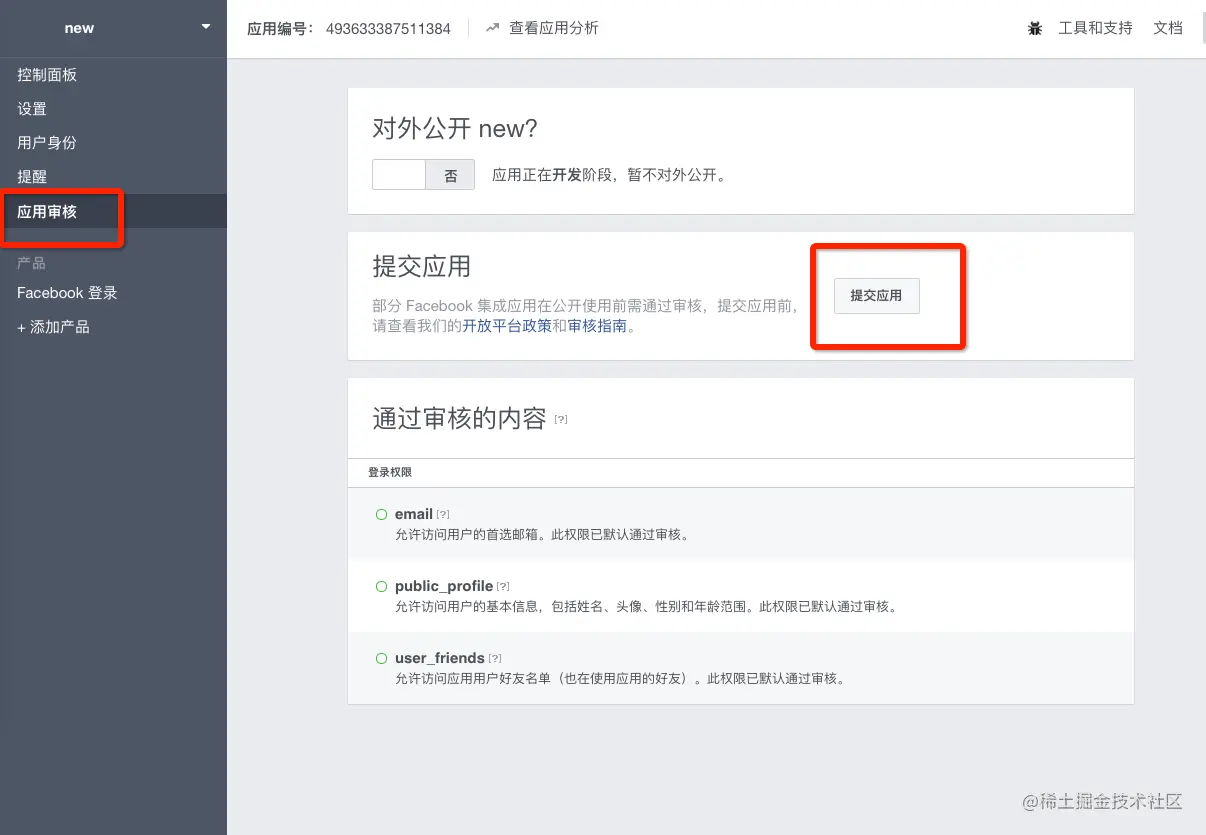
Task: Click the analytics arrow icon beside 查看应用分析
Action: click(x=492, y=28)
